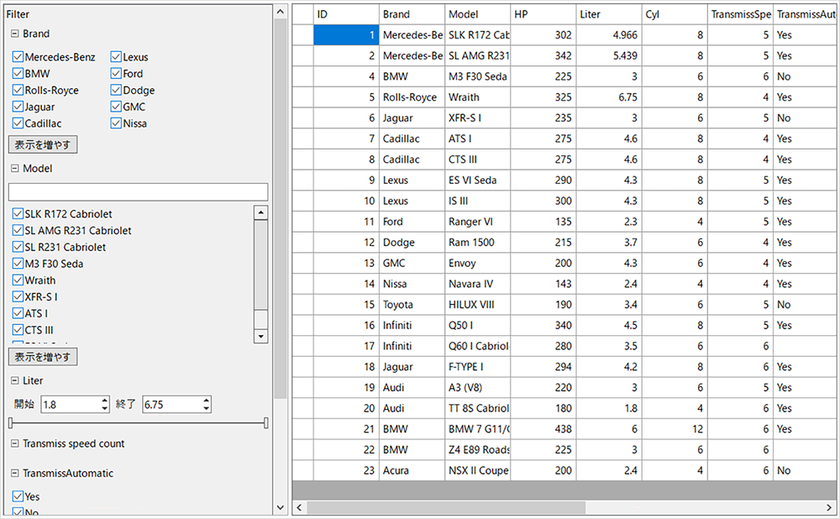Toggle the Jaguar brand checkbox
This screenshot has width=840, height=519.
(18, 107)
